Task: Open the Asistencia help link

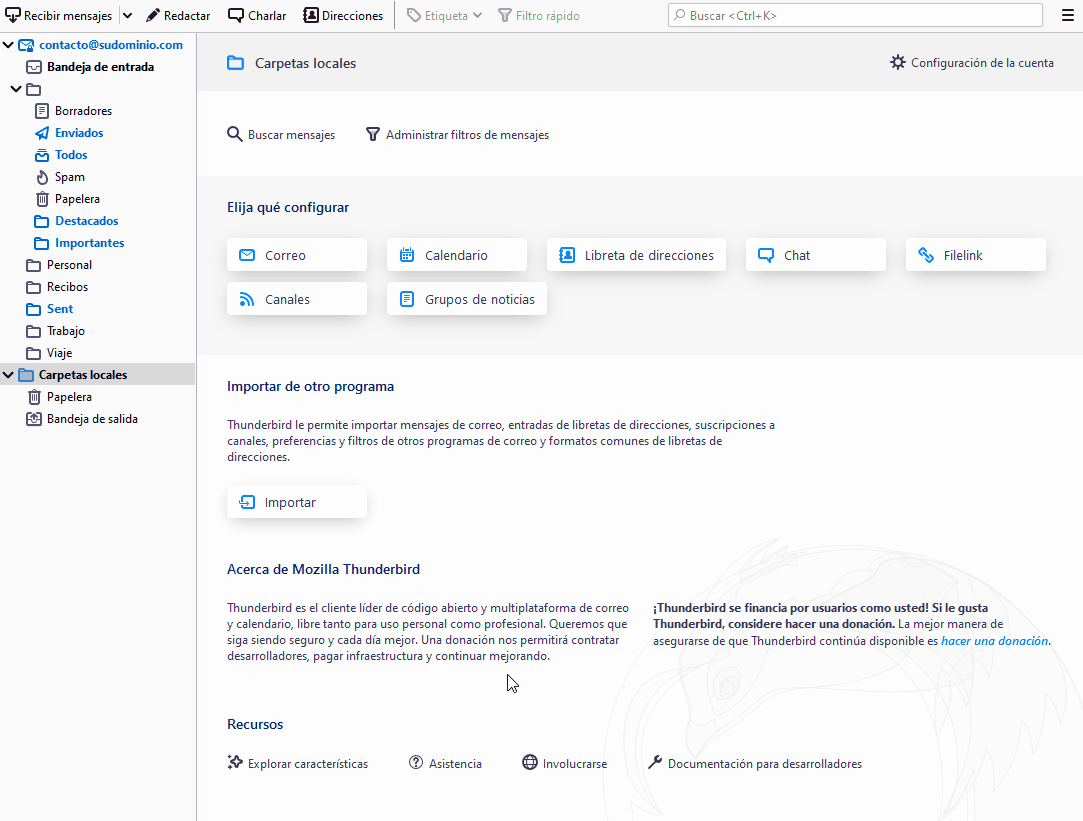Action: pyautogui.click(x=445, y=763)
